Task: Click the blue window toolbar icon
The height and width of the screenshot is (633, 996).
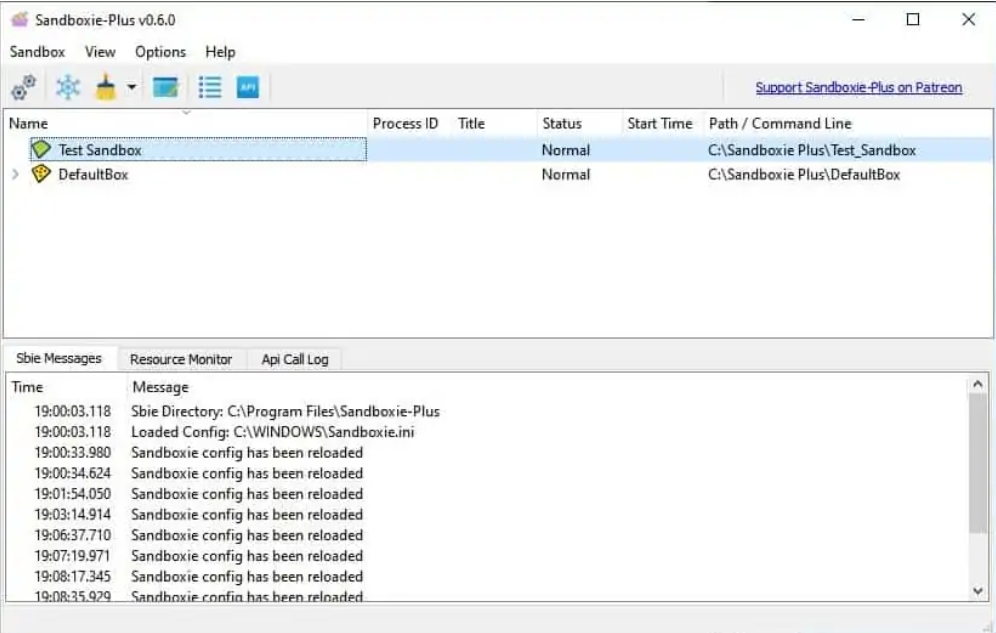Action: tap(165, 87)
